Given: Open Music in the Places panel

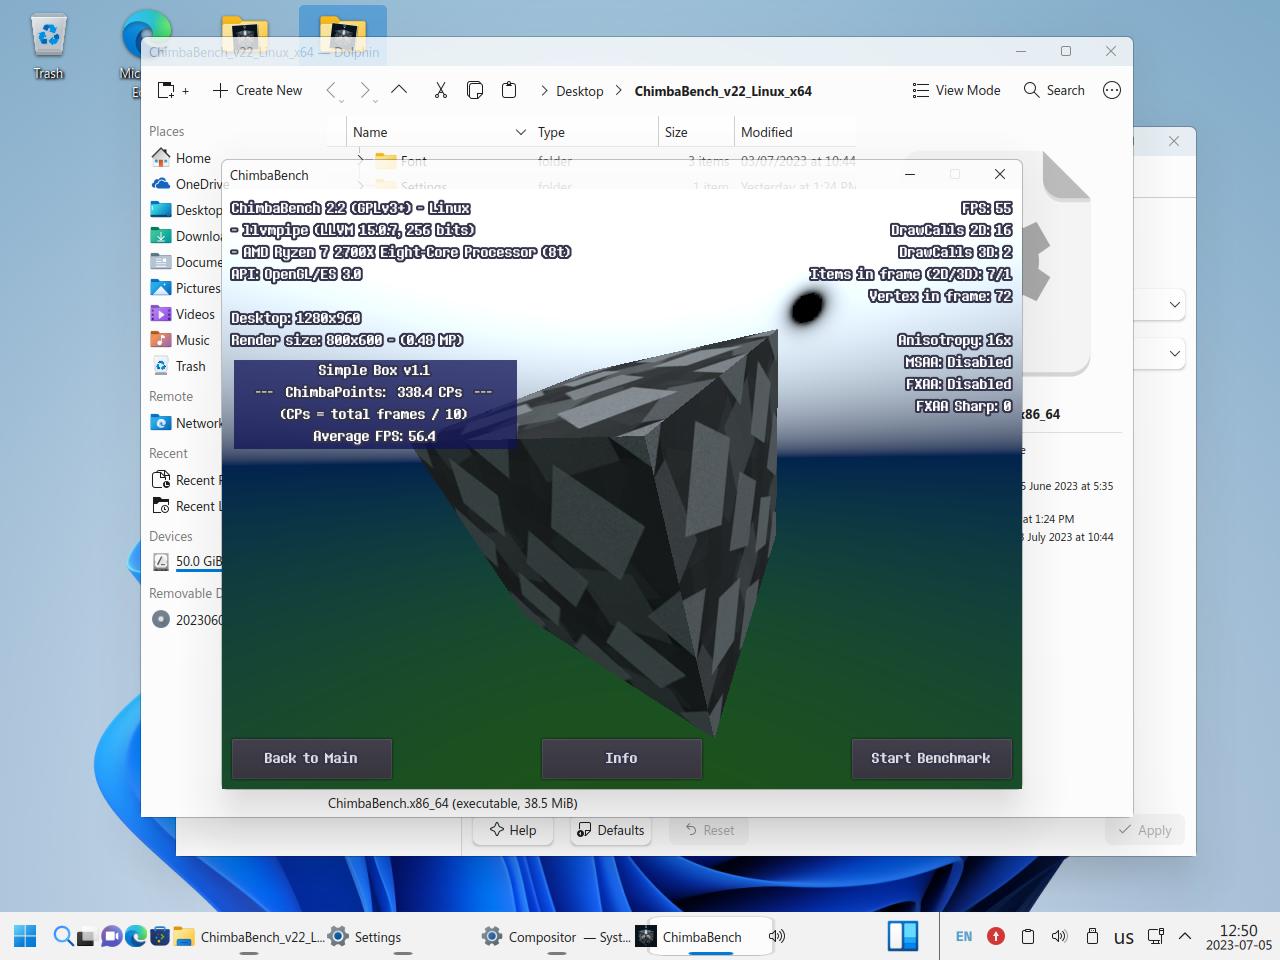Looking at the screenshot, I should [x=181, y=340].
